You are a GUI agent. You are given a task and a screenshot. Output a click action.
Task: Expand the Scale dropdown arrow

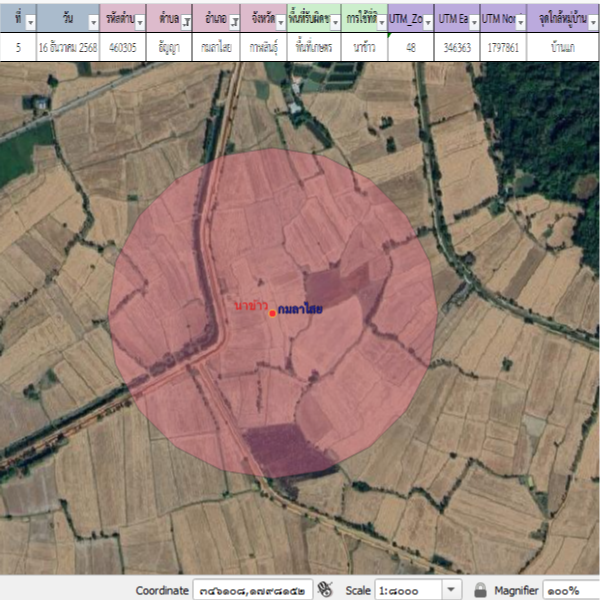450,590
